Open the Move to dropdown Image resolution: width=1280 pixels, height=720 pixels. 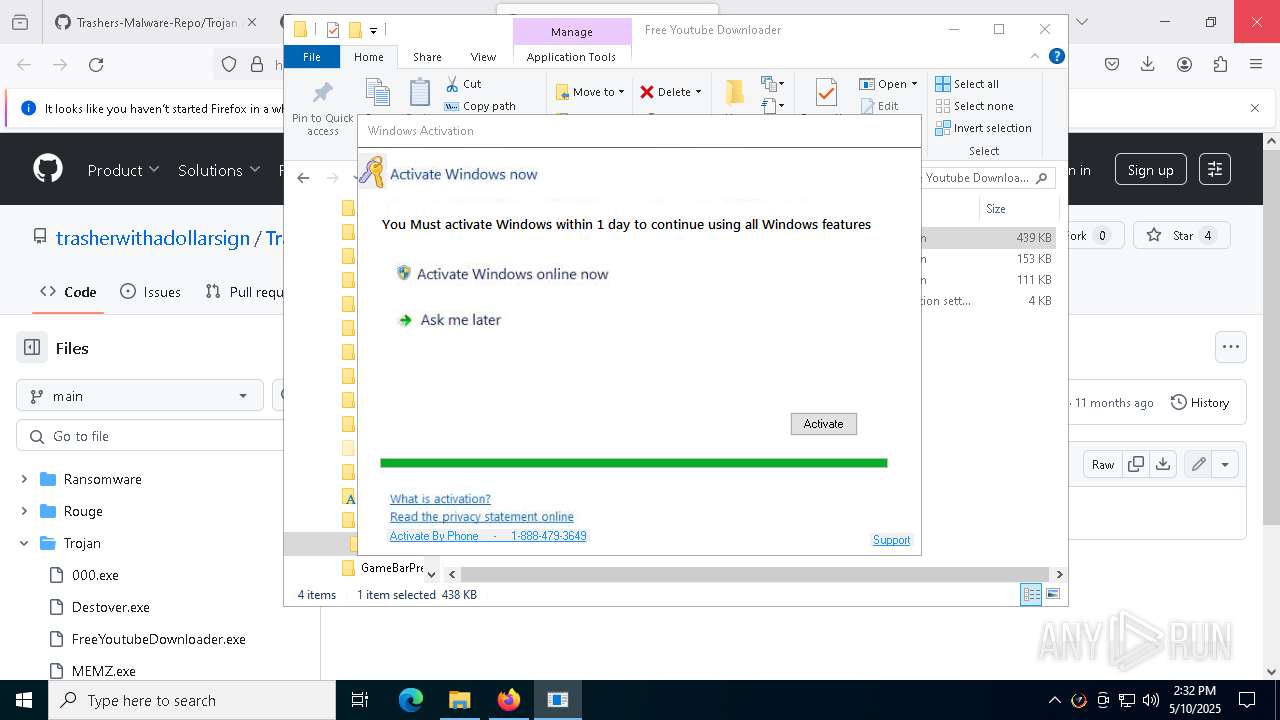(590, 92)
